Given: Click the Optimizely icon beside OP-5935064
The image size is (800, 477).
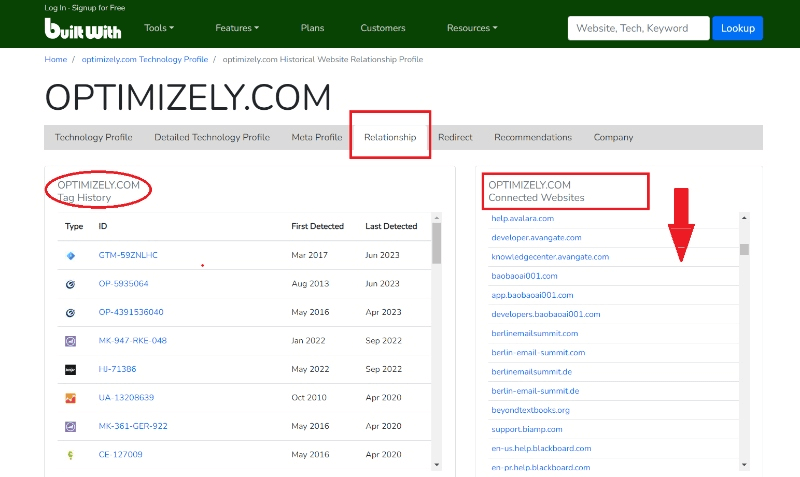Looking at the screenshot, I should pyautogui.click(x=70, y=284).
